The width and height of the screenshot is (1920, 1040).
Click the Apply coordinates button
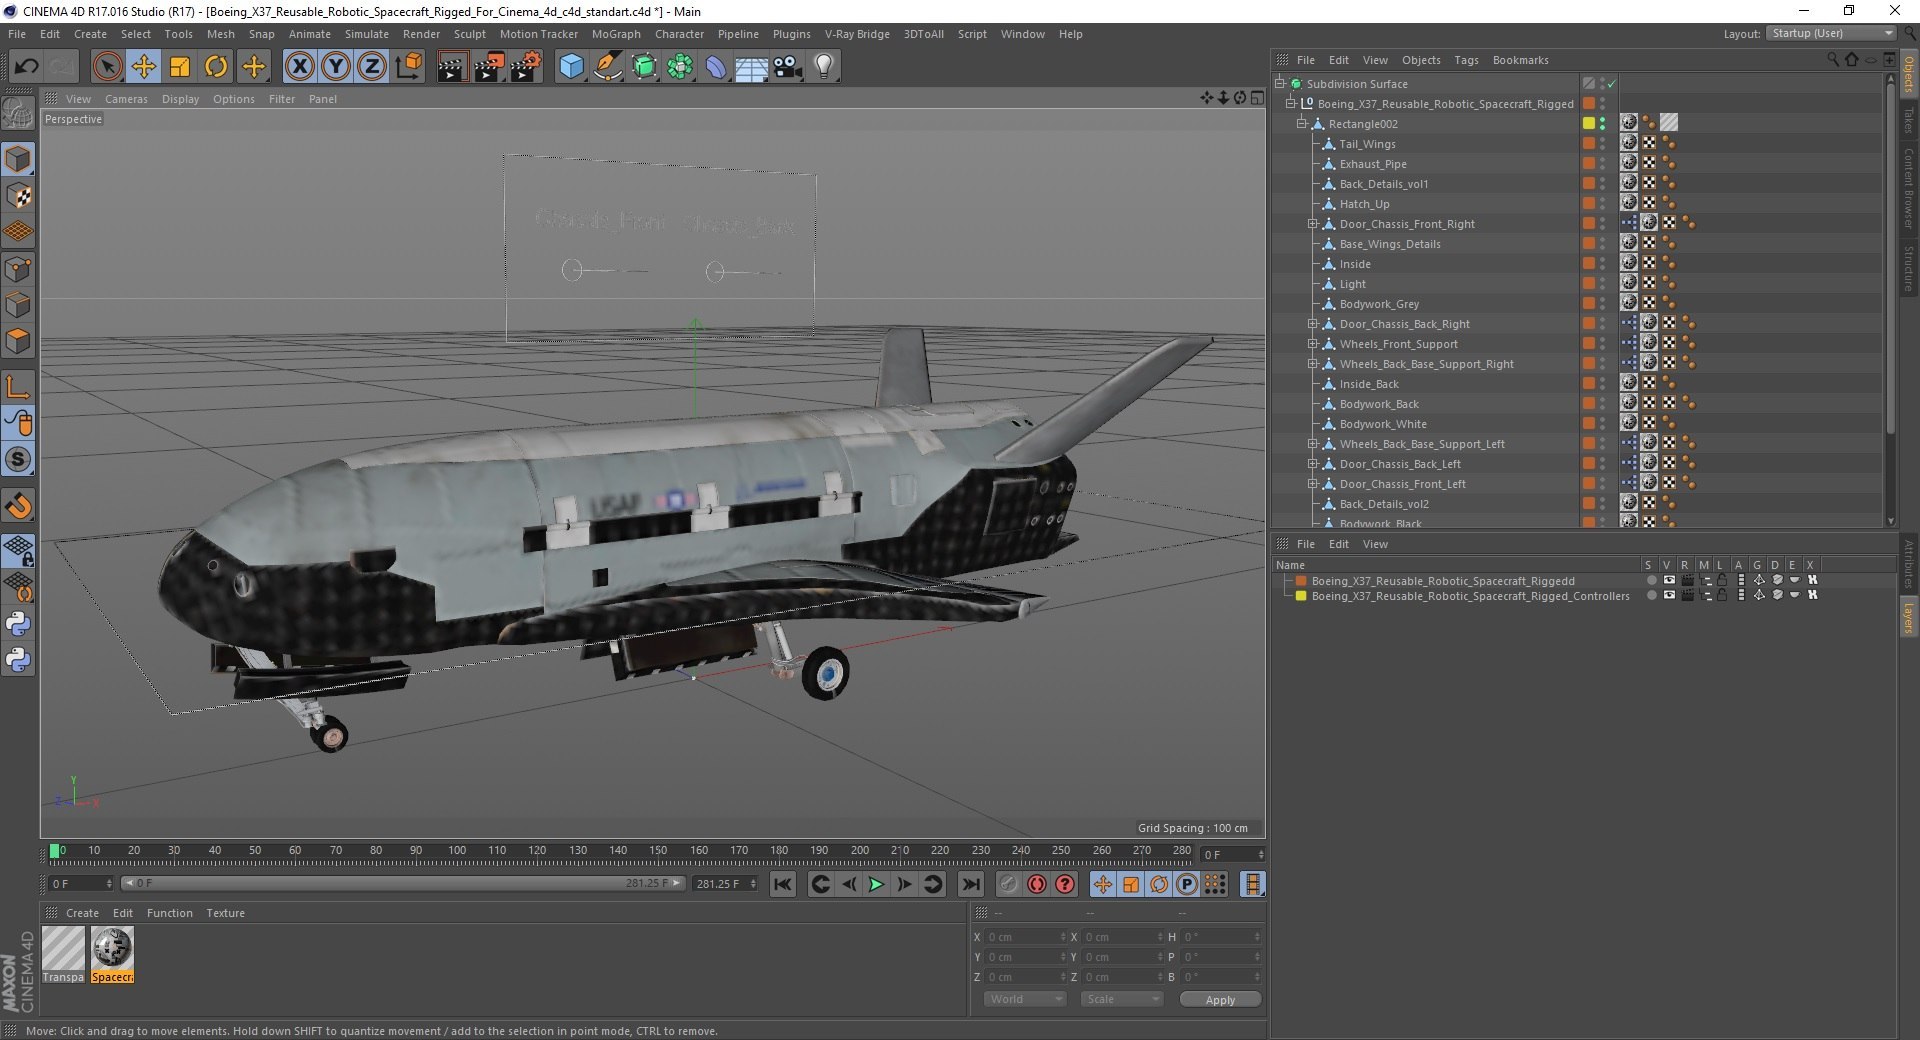coord(1220,999)
